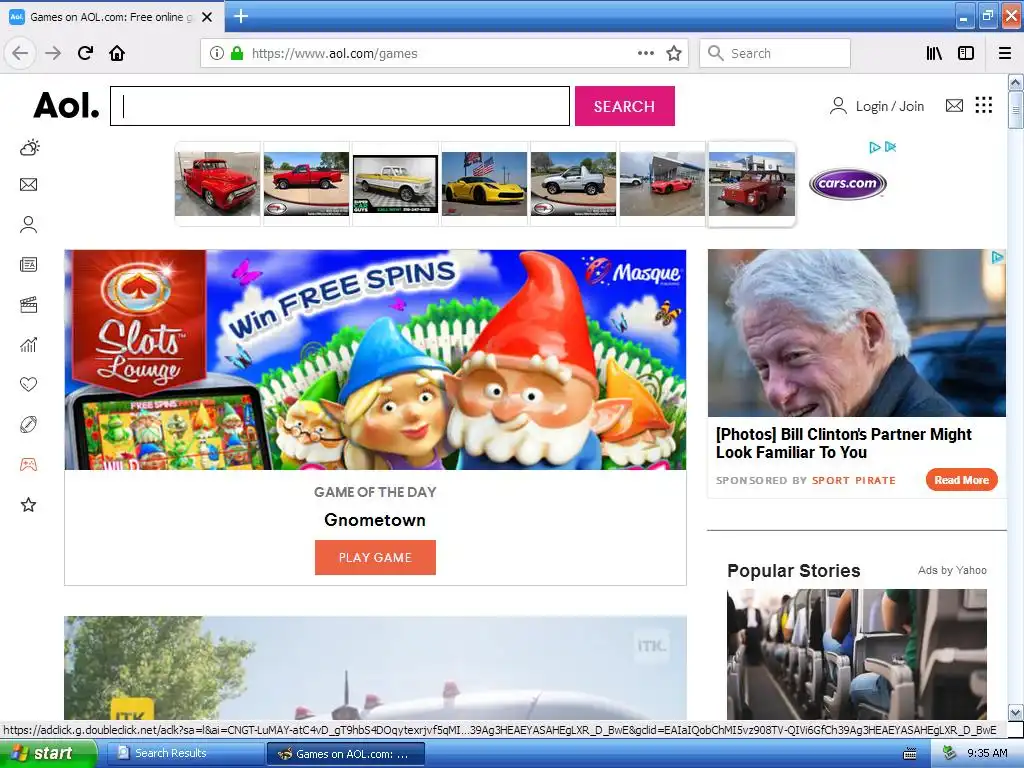Open the lifestyle heart icon in sidebar

point(29,385)
